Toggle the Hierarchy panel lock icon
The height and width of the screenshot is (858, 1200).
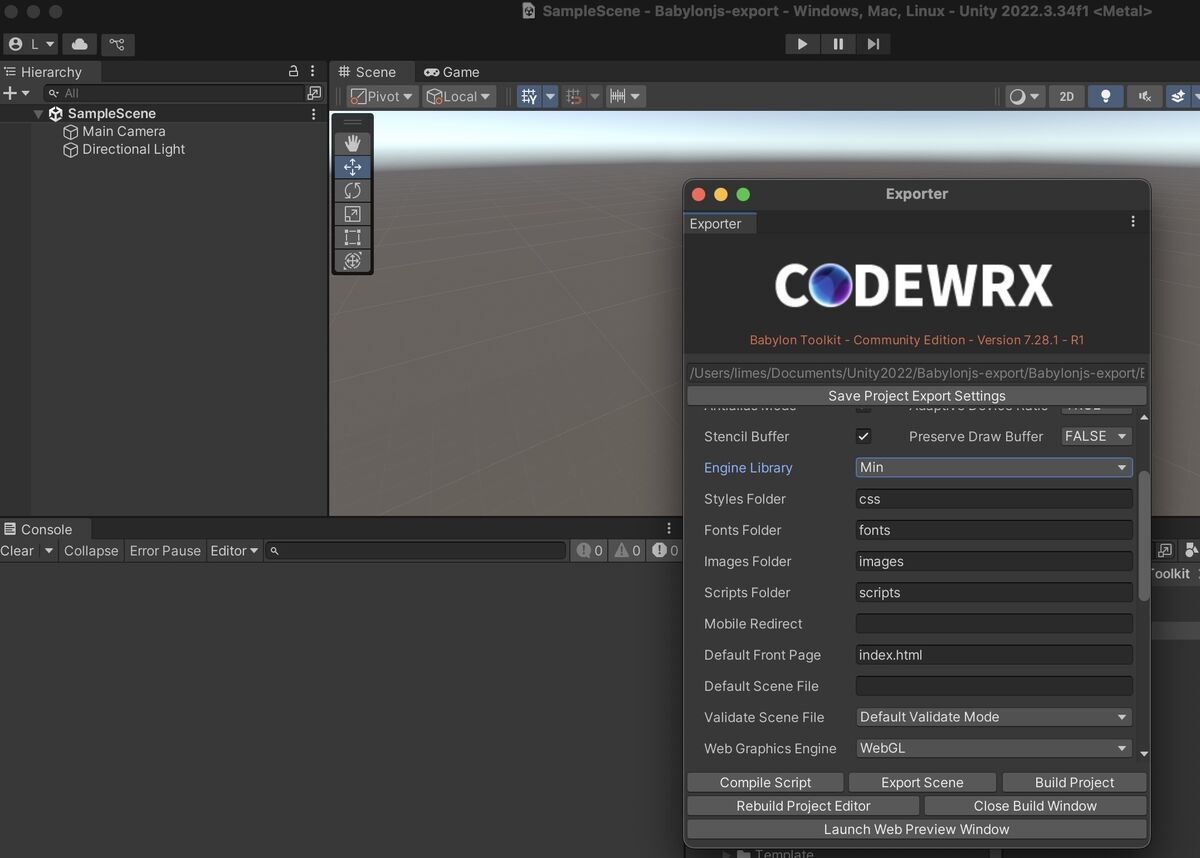tap(293, 72)
